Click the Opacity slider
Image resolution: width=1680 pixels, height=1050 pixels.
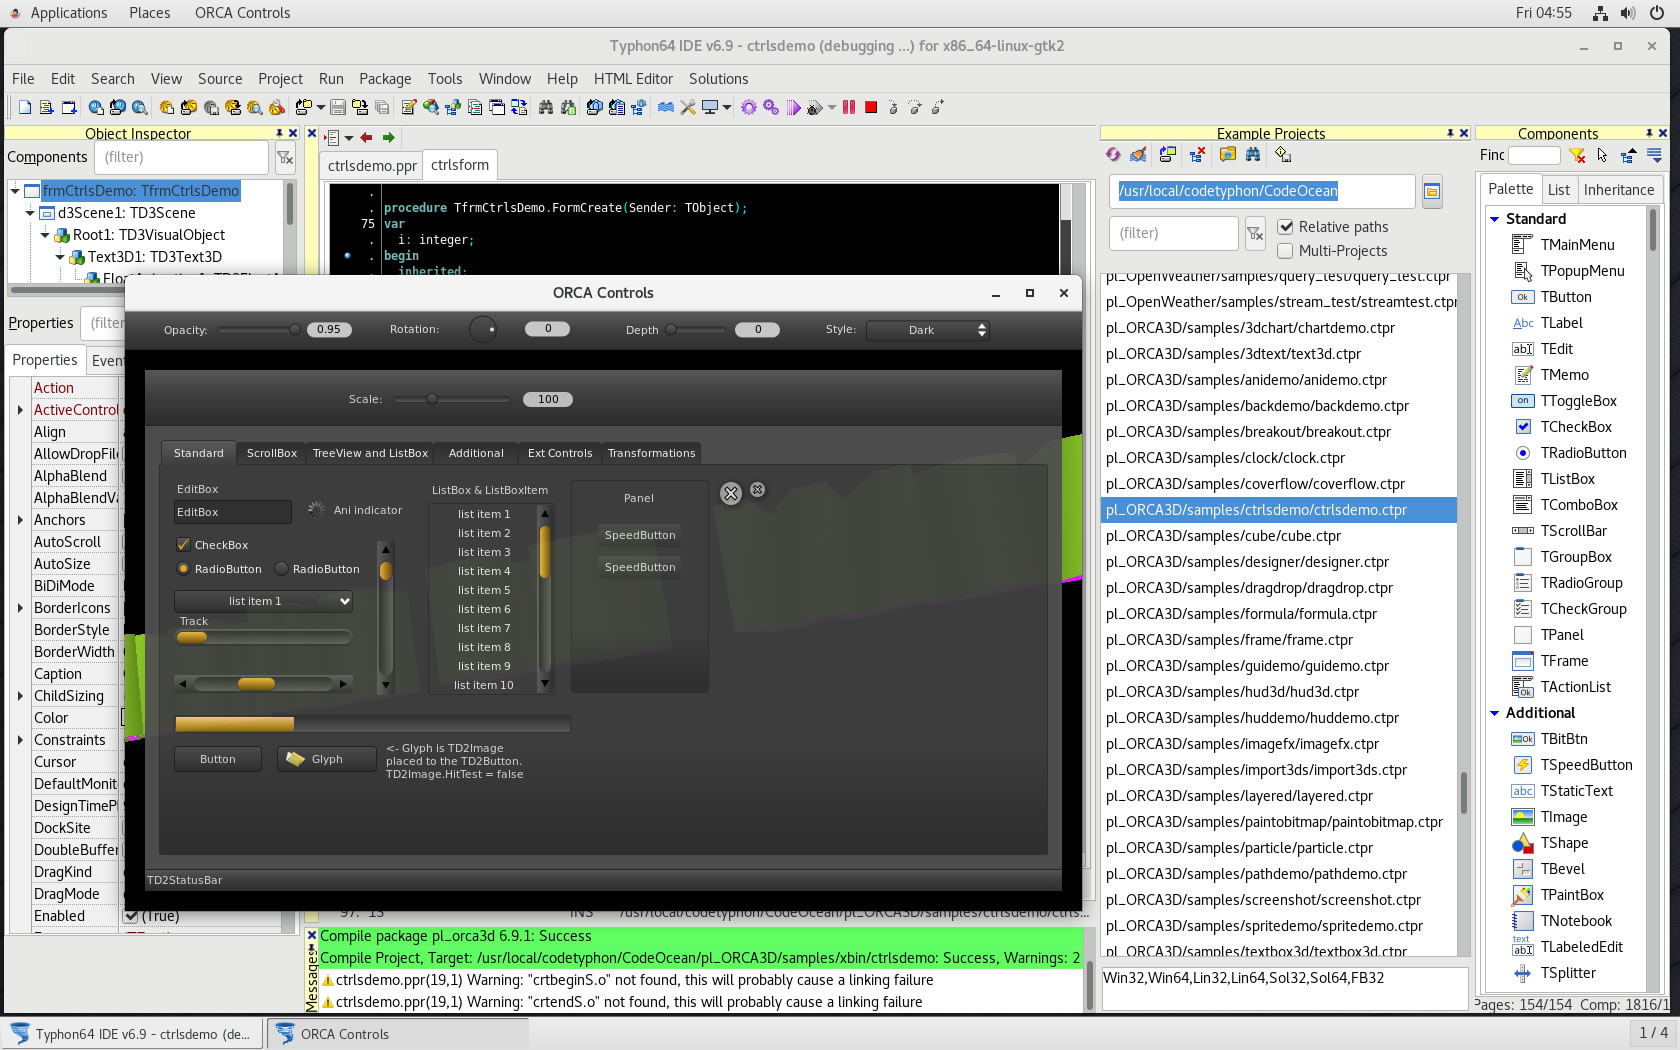pos(258,329)
